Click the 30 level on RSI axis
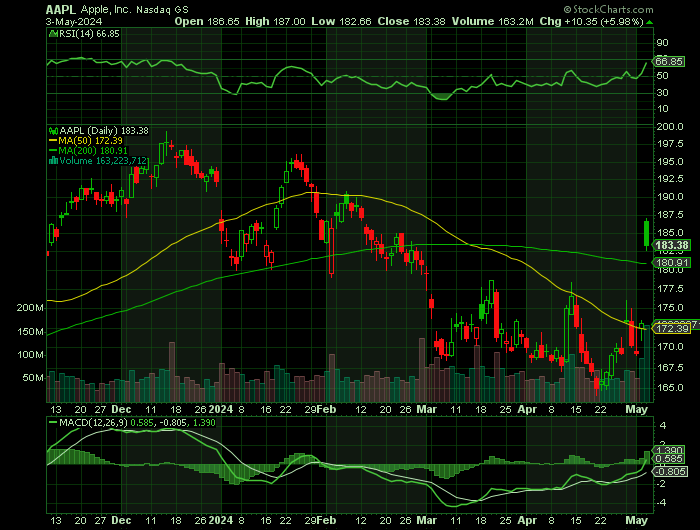700x530 pixels. [x=662, y=93]
